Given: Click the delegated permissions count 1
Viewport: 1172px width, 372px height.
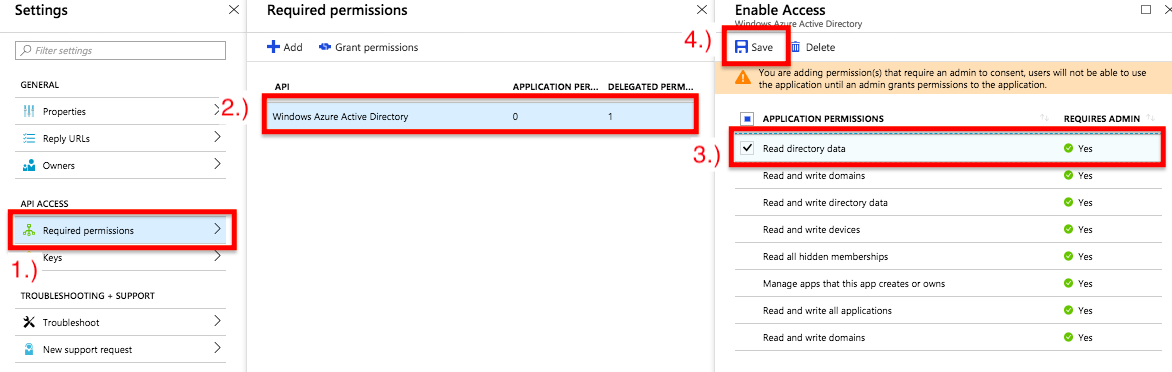Looking at the screenshot, I should coord(611,117).
